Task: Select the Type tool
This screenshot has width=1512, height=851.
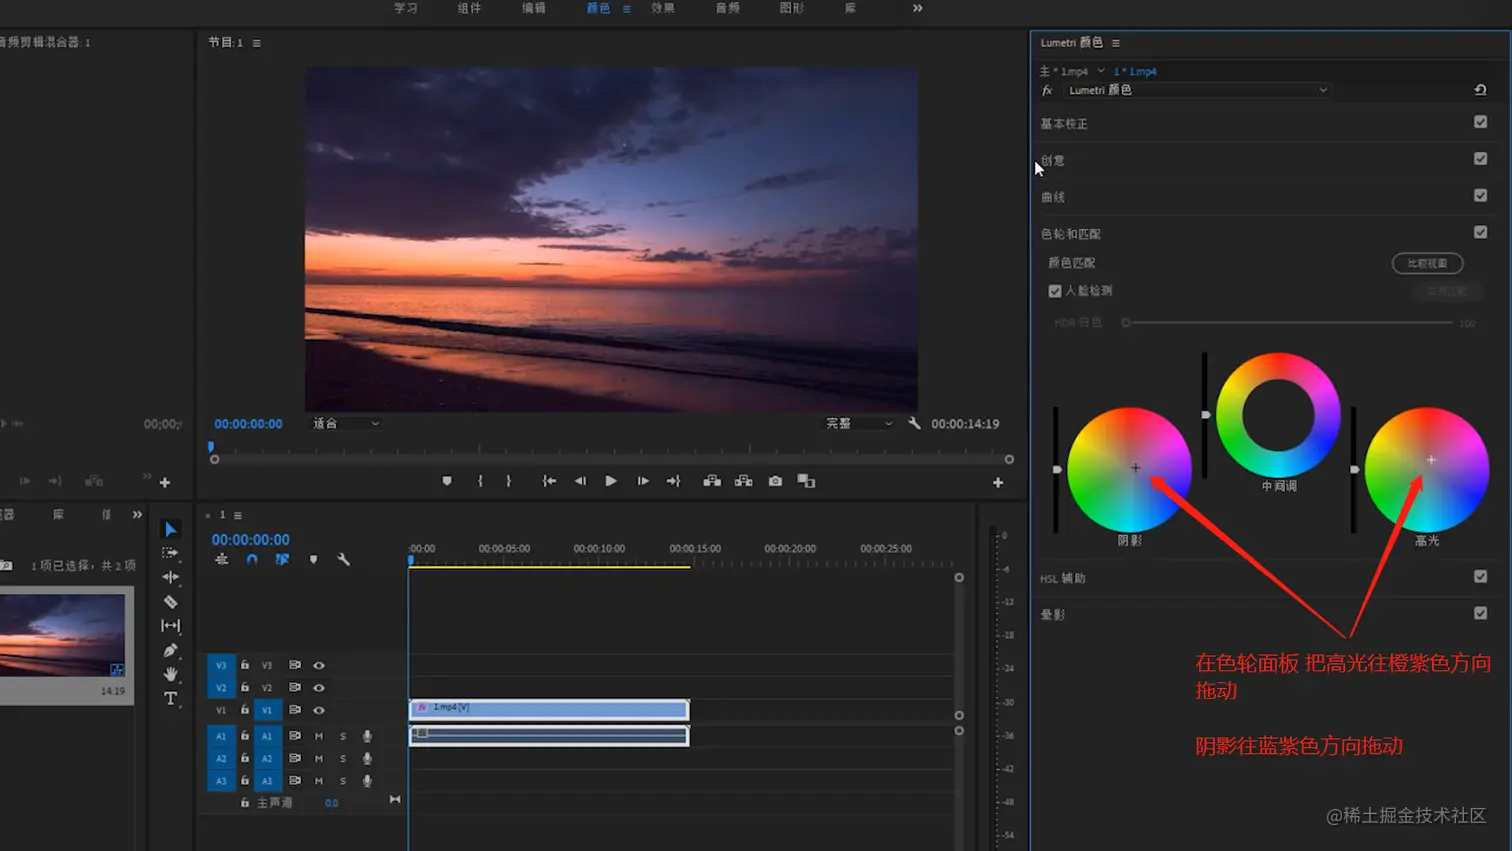Action: coord(171,698)
